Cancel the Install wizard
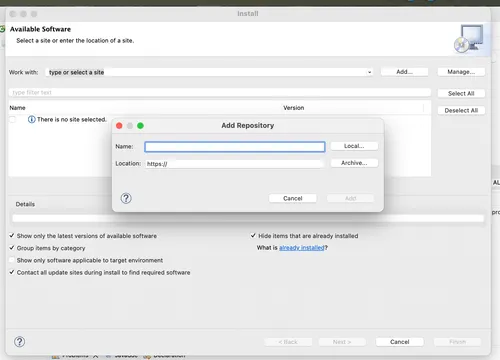500x360 pixels. [x=399, y=342]
